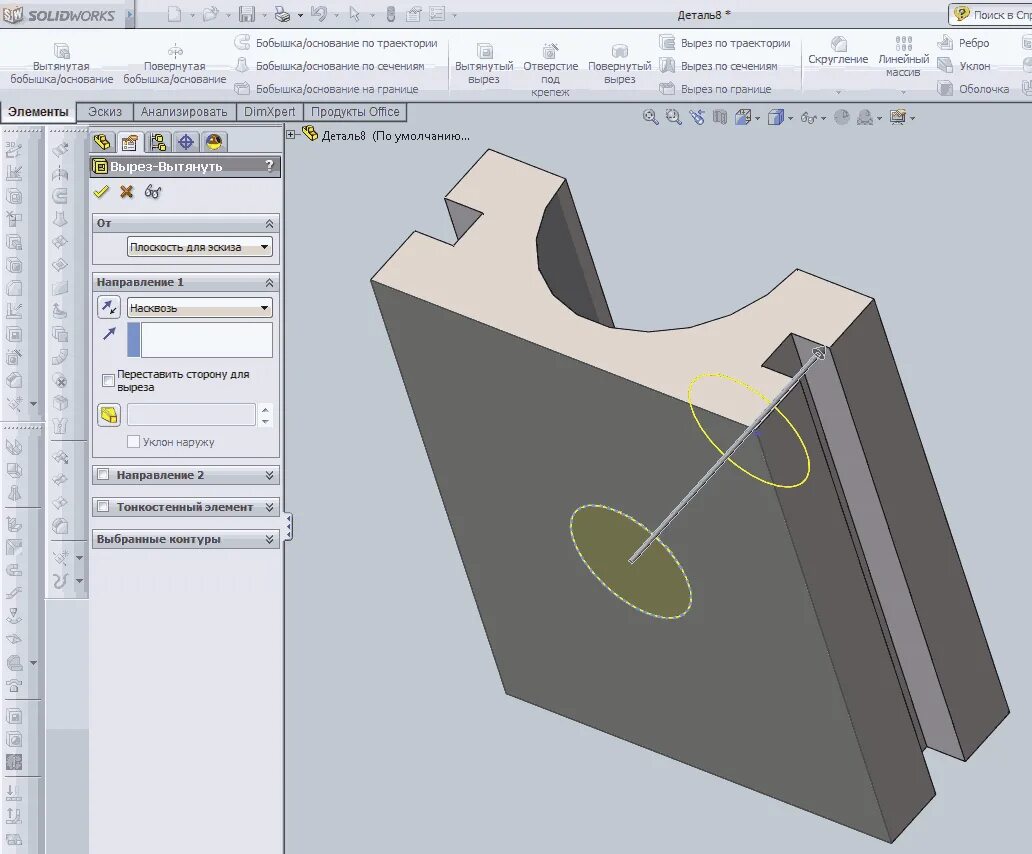Open DimXpertManager tab icon
This screenshot has height=854, width=1032.
pyautogui.click(x=186, y=142)
